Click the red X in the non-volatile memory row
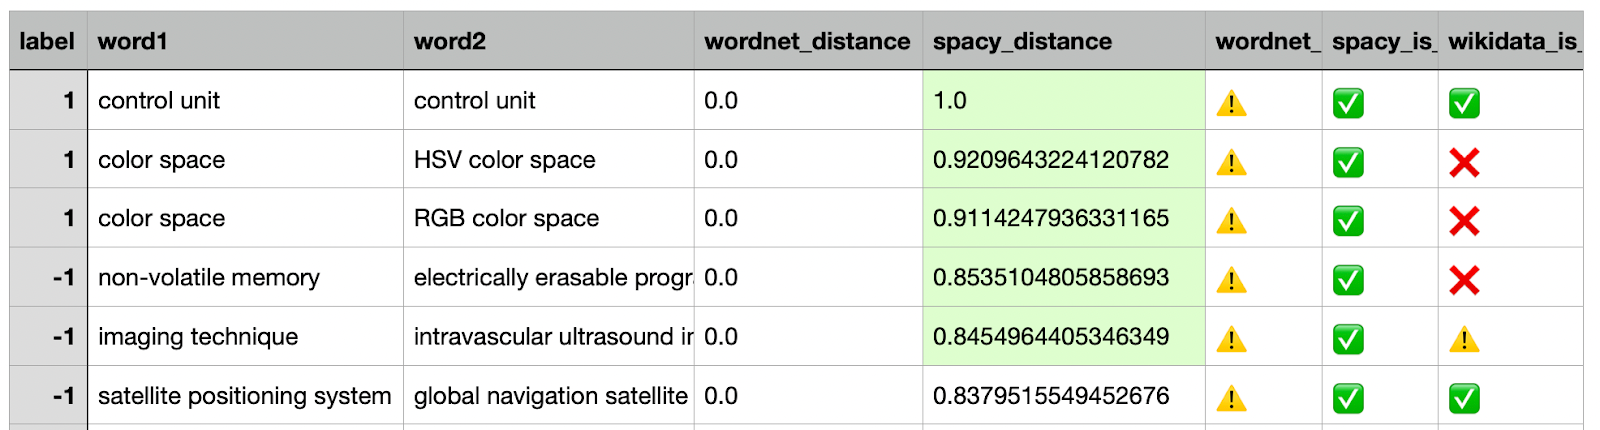 (x=1464, y=280)
